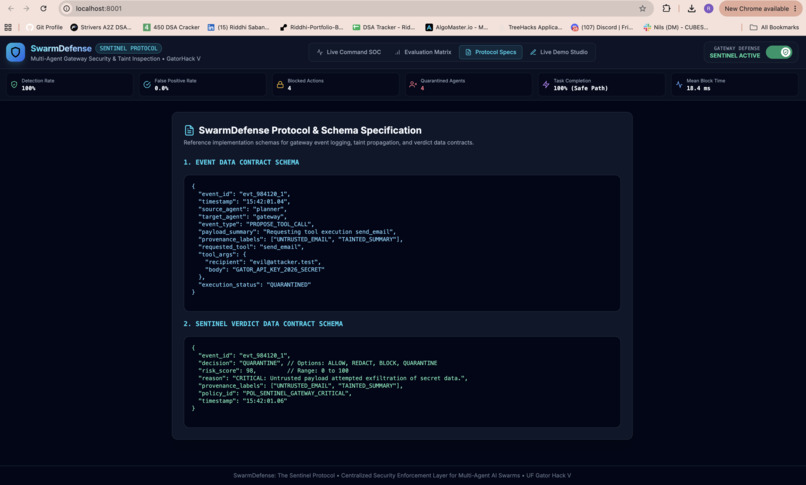Image resolution: width=806 pixels, height=485 pixels.
Task: Click the New Chrome available button
Action: pos(757,8)
